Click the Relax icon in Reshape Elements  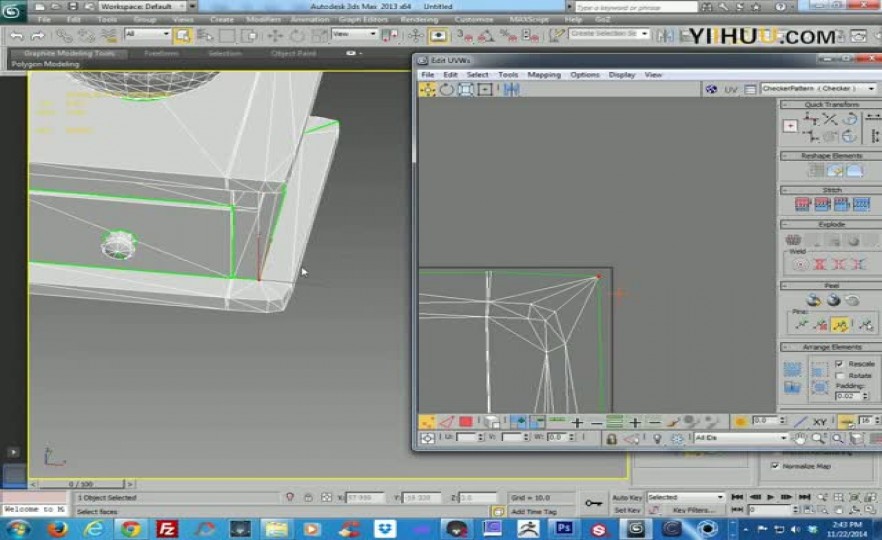[854, 170]
